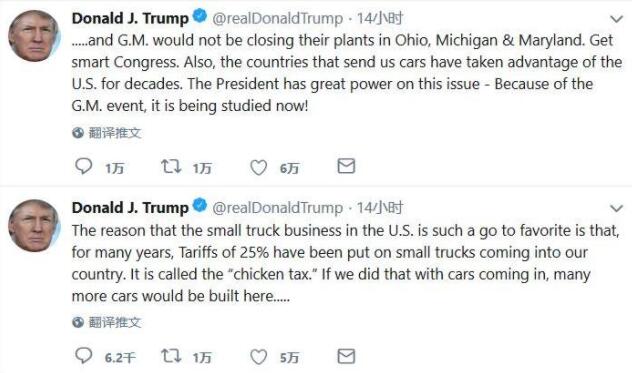This screenshot has height=373, width=632.
Task: Like the G.M. plants tweet
Action: [x=258, y=167]
